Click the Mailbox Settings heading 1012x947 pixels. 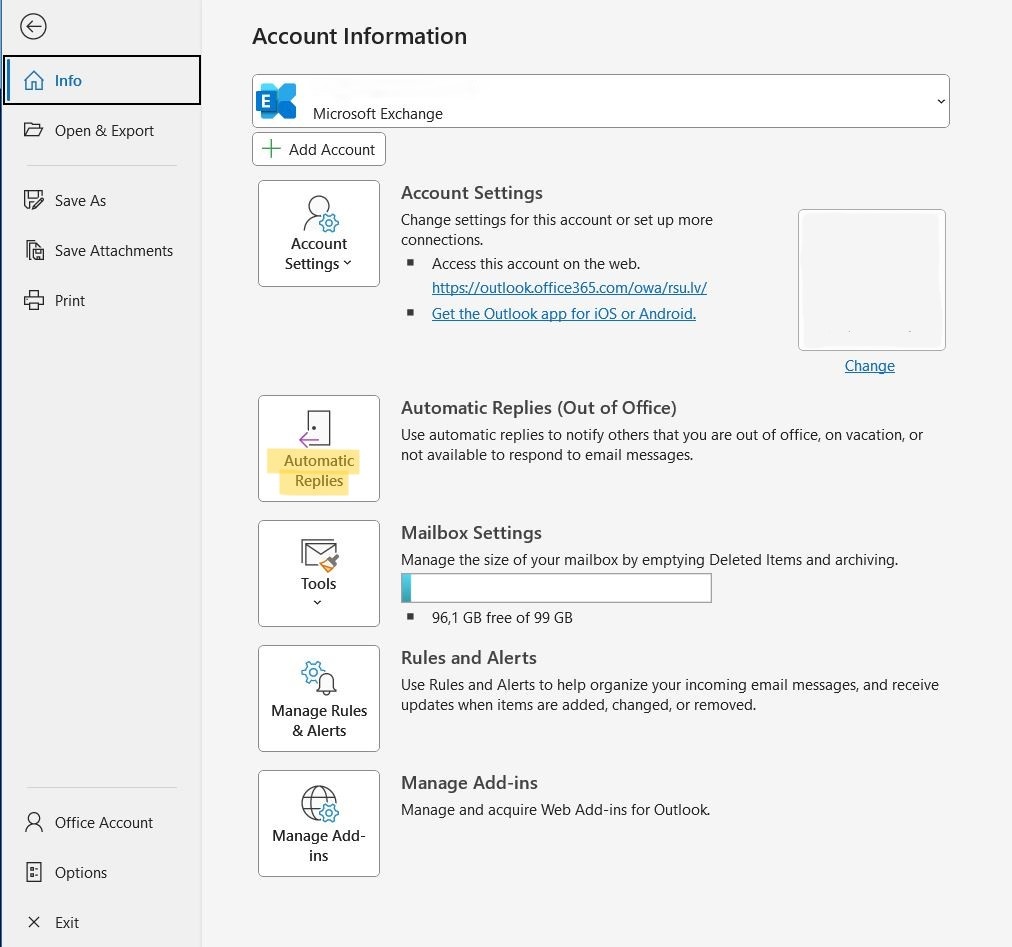point(471,533)
